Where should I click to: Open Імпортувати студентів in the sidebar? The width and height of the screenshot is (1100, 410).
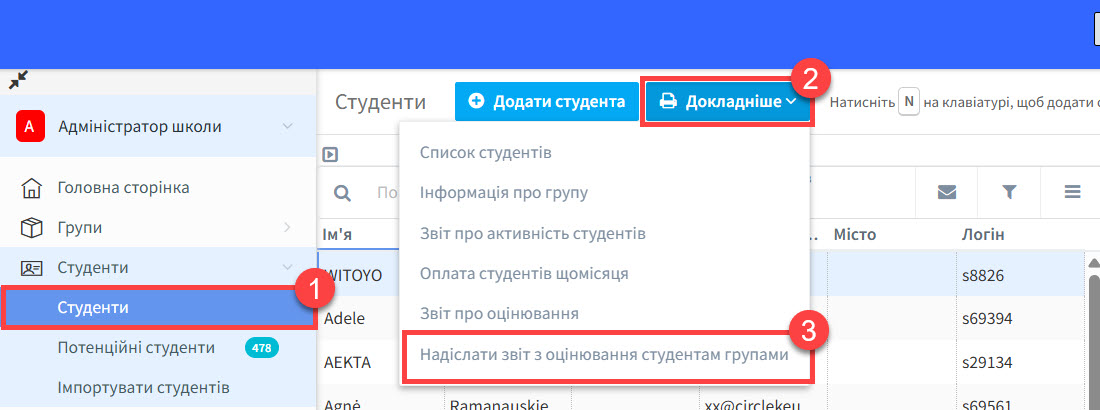pos(143,387)
